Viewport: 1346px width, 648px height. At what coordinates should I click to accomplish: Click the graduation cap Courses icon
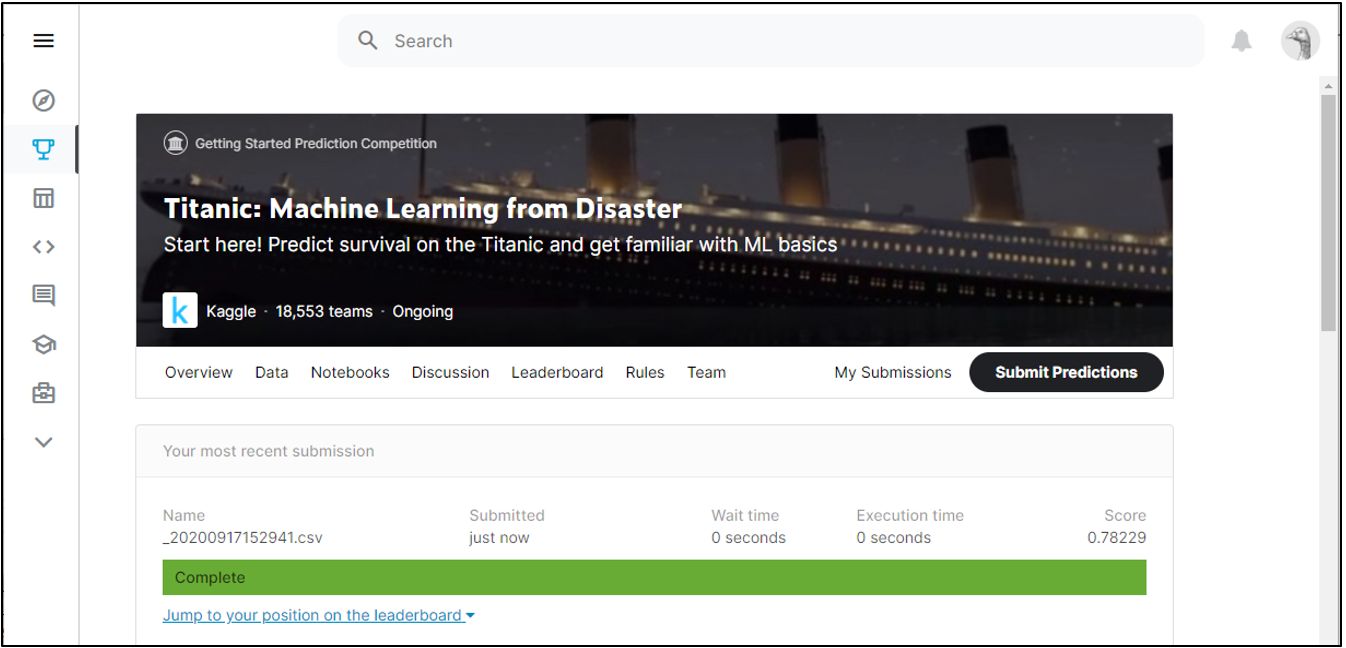click(43, 344)
